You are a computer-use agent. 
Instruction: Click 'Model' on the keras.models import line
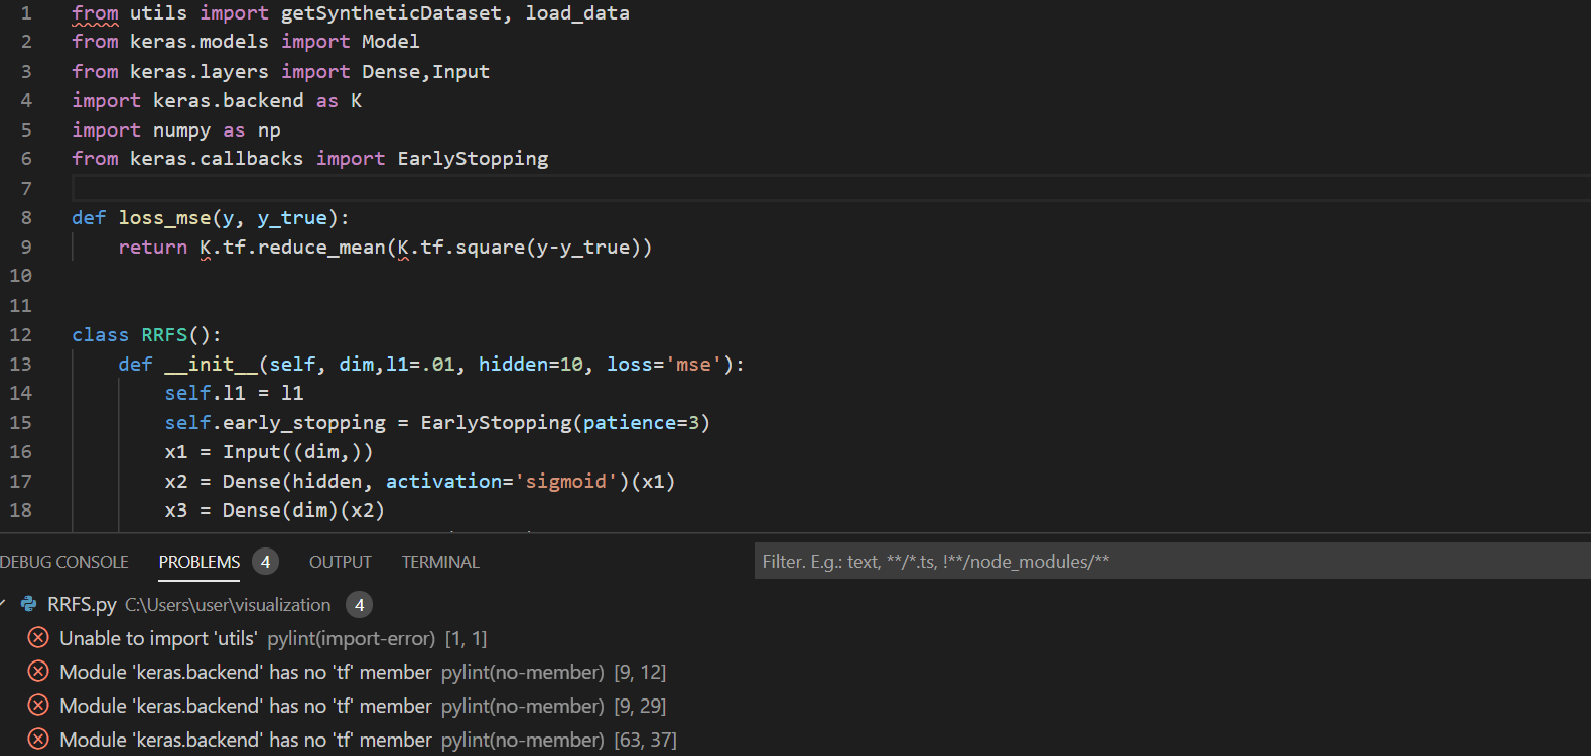point(391,41)
